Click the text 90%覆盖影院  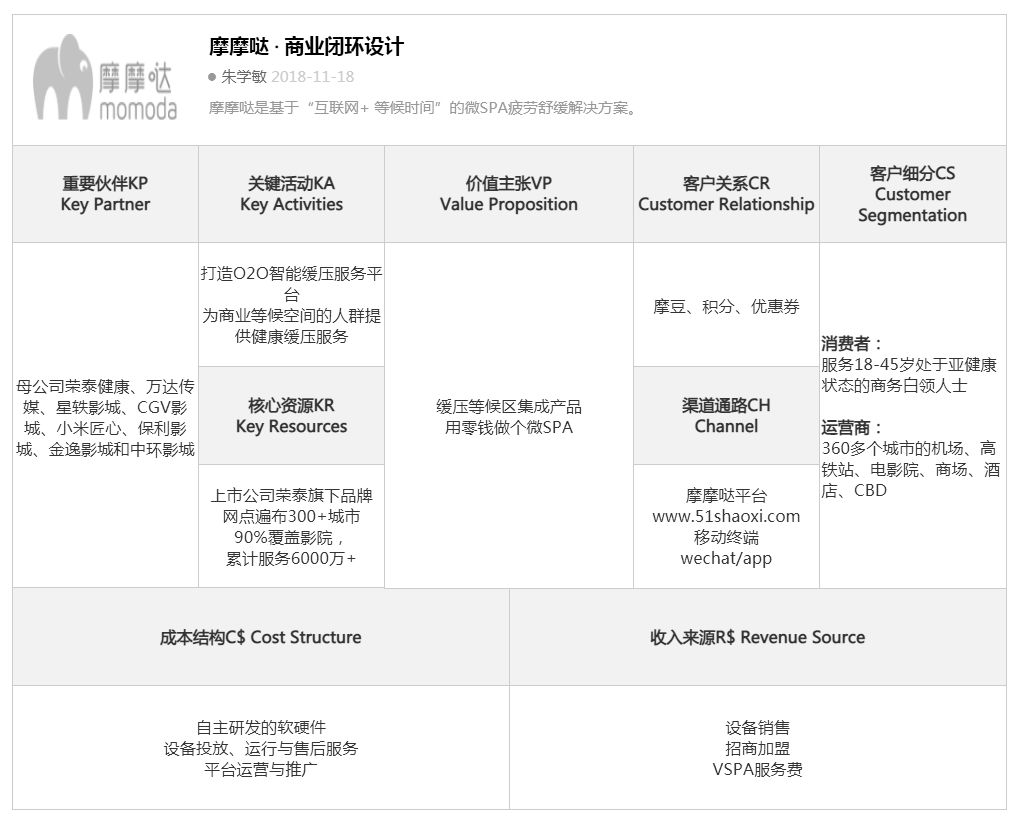click(x=288, y=538)
